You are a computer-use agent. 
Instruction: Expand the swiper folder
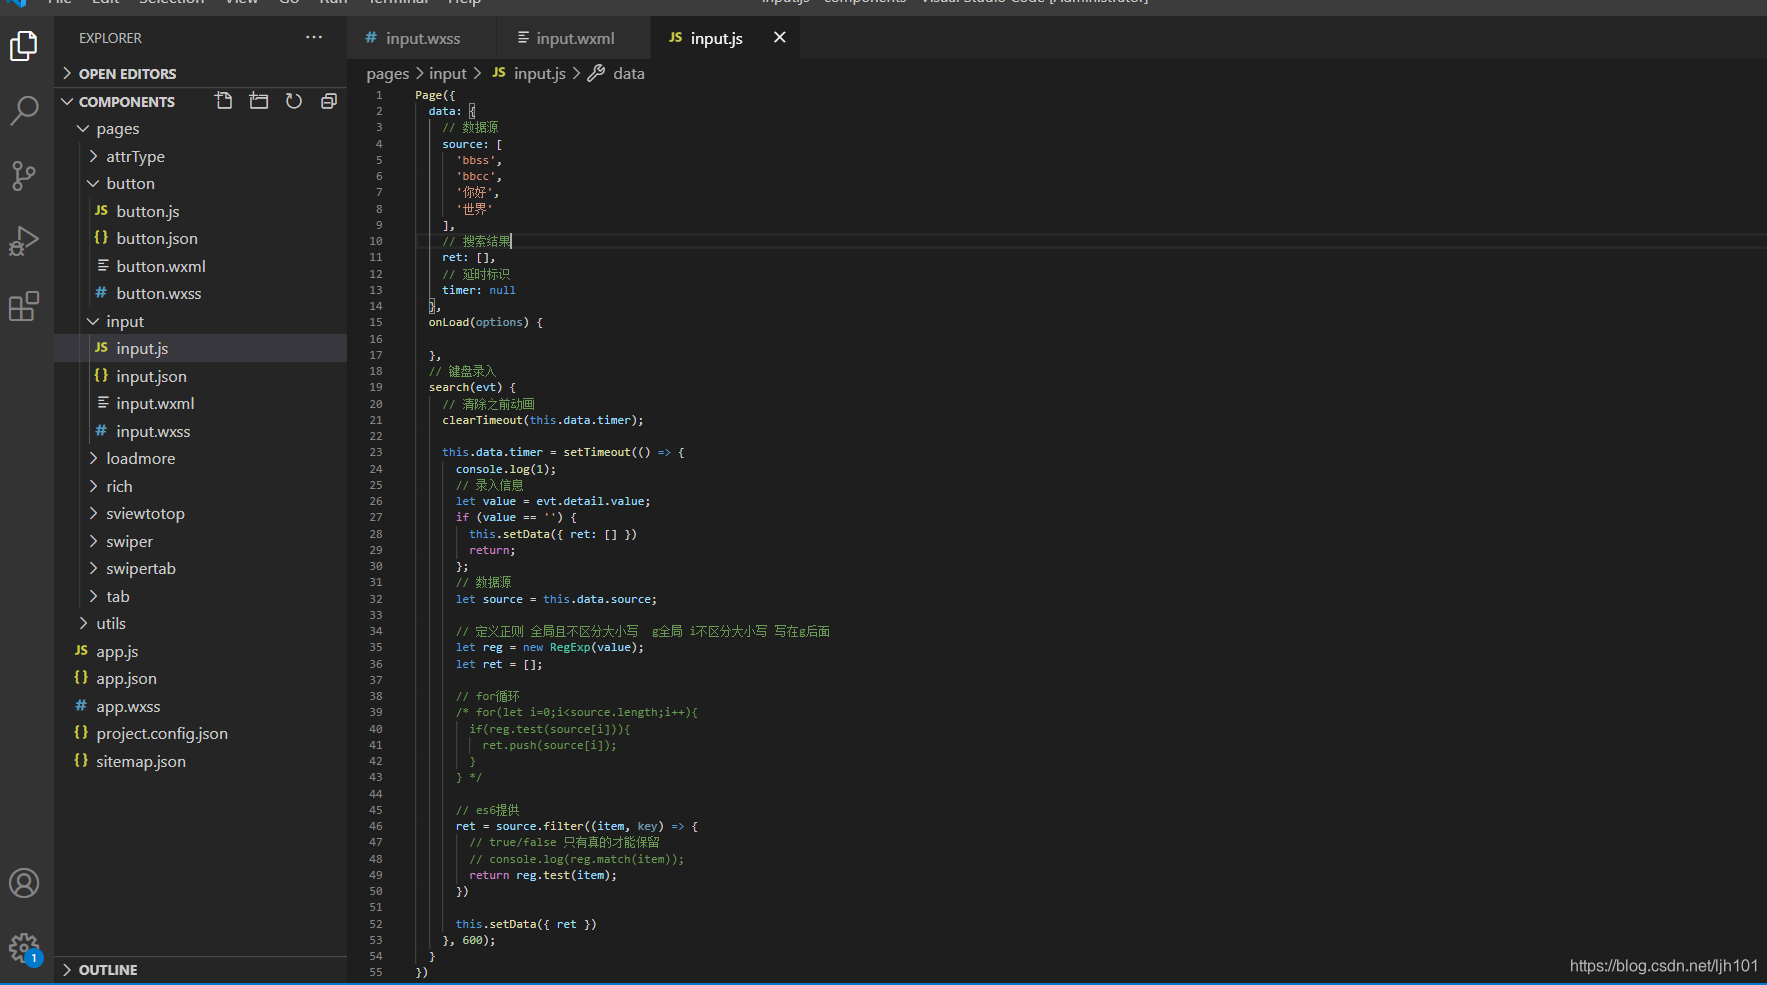tap(200, 541)
